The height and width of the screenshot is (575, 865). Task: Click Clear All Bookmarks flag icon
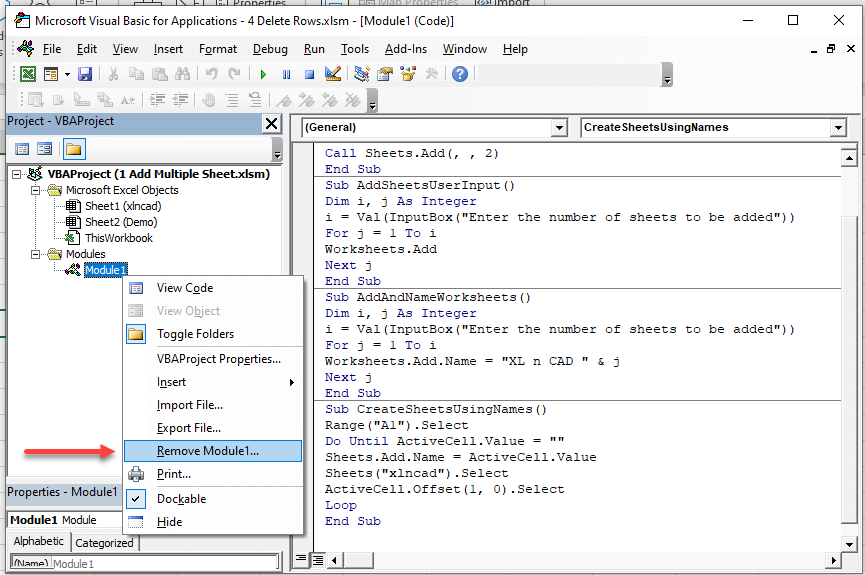pyautogui.click(x=353, y=100)
